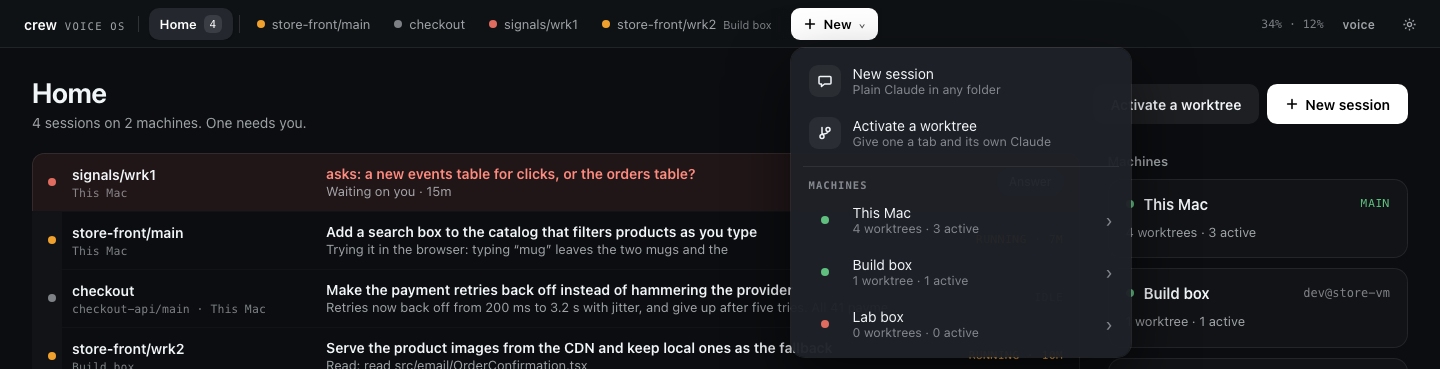Switch to the Home tab
The height and width of the screenshot is (369, 1440).
click(191, 25)
